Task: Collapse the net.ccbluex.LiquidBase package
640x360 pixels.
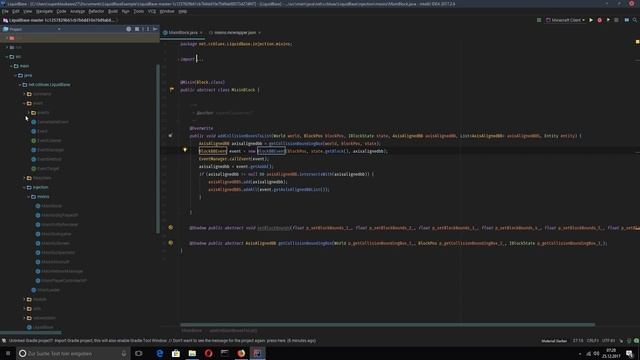Action: (20, 84)
